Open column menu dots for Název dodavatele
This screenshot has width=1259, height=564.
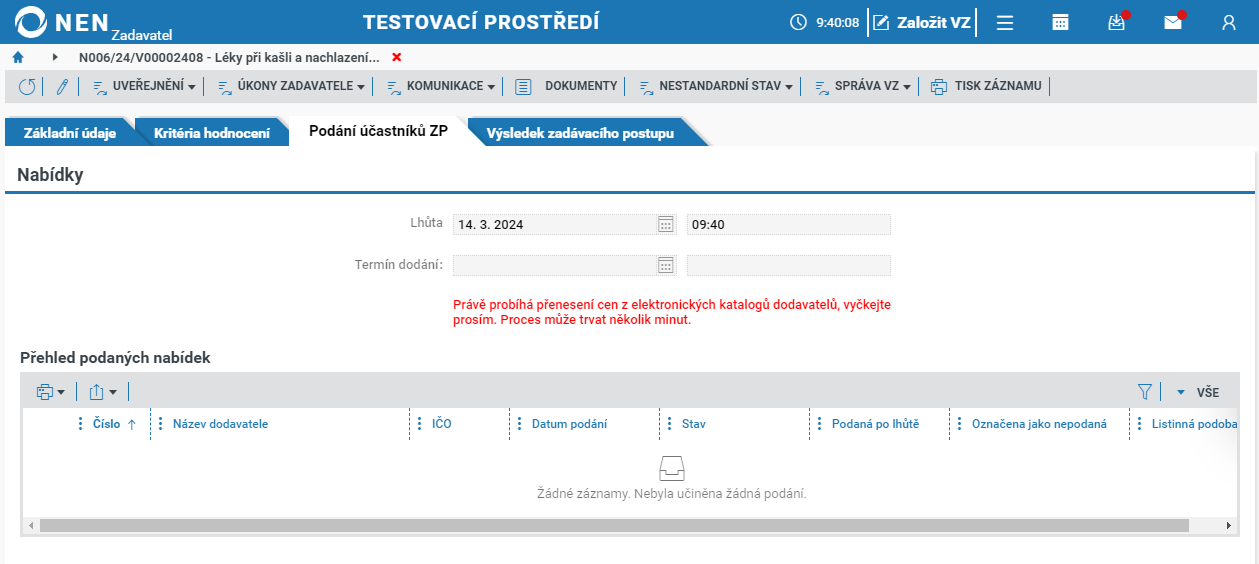tap(161, 424)
